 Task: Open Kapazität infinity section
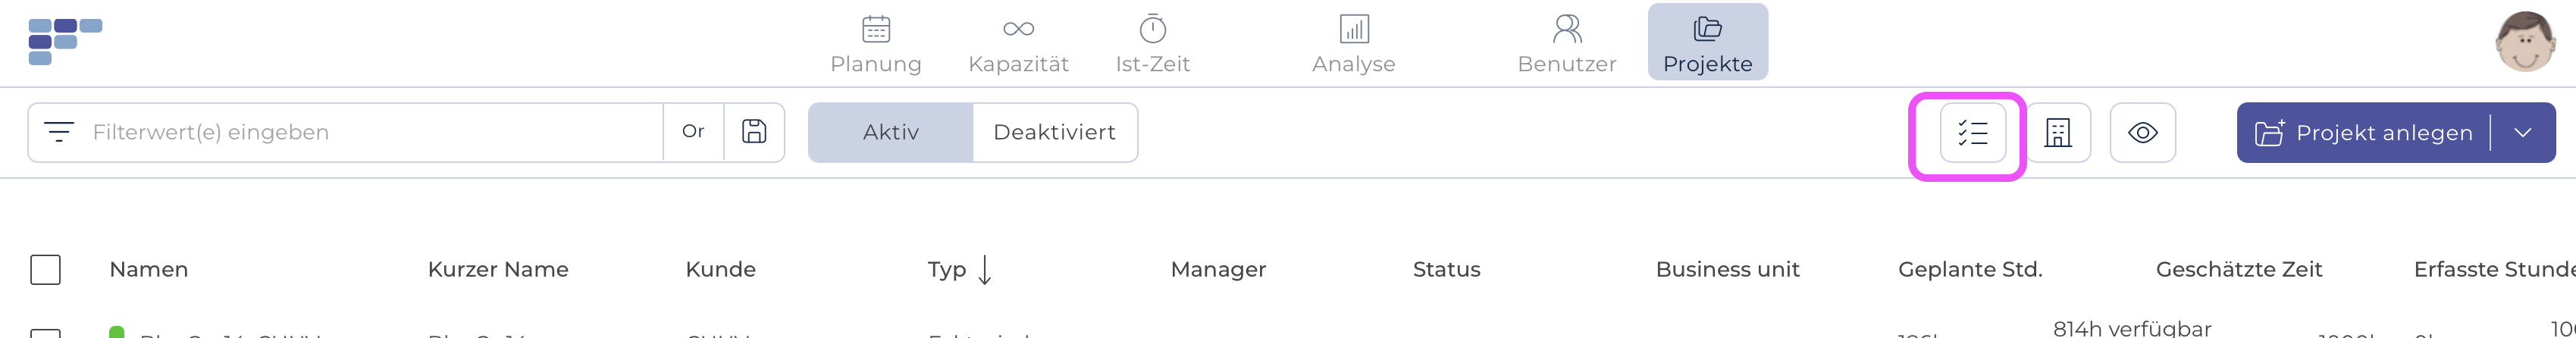click(1018, 43)
